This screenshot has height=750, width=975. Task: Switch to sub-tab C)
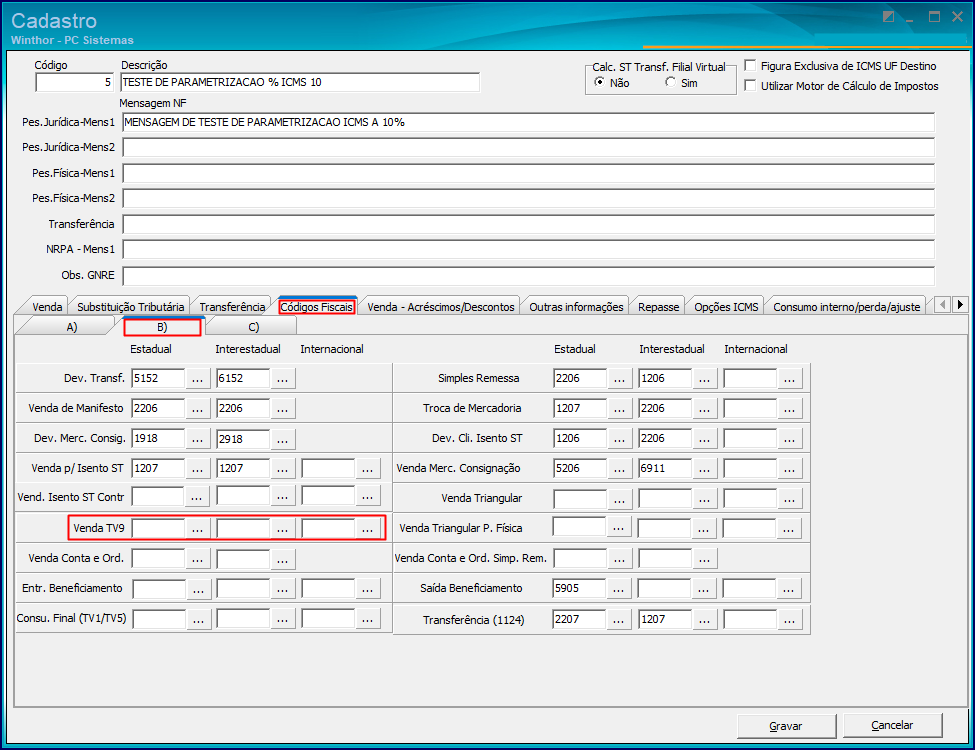[x=253, y=327]
